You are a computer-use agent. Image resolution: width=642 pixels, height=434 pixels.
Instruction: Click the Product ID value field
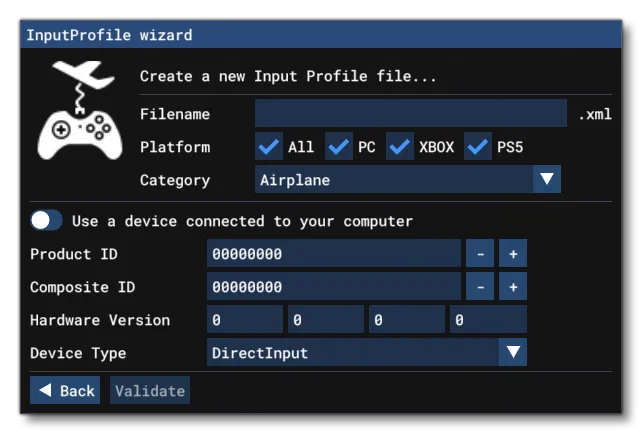(x=334, y=253)
